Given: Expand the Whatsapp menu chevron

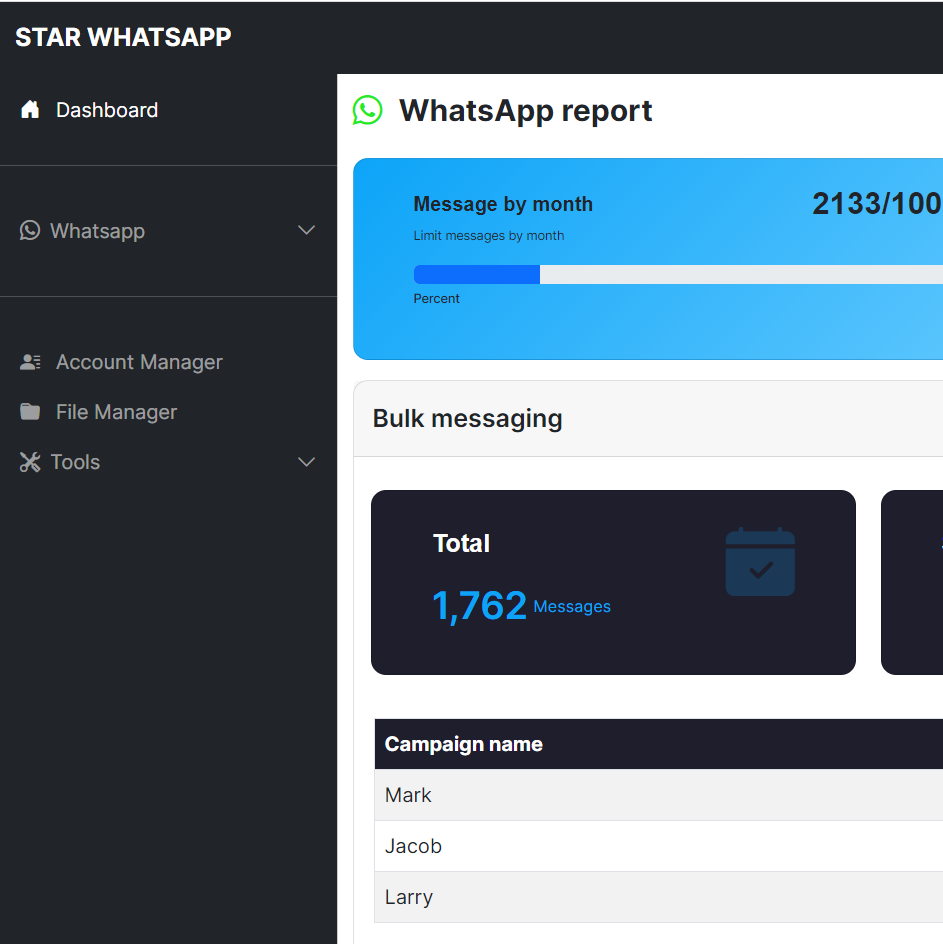Looking at the screenshot, I should [307, 231].
